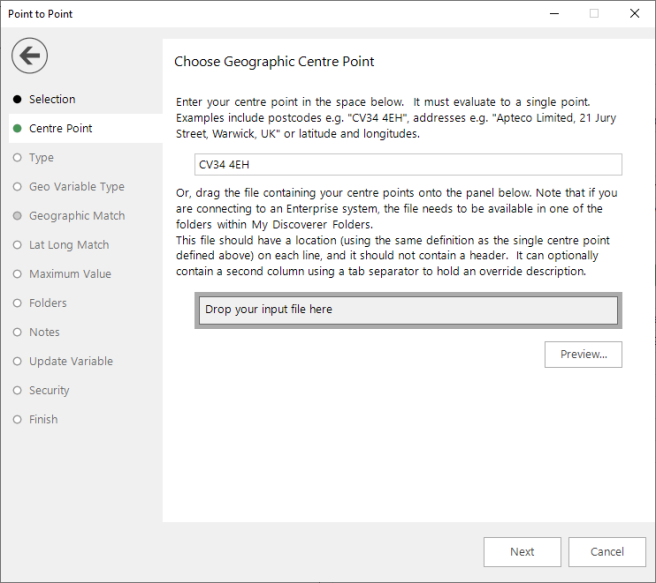The image size is (656, 583).
Task: Cancel the Point to Point wizard
Action: [607, 552]
